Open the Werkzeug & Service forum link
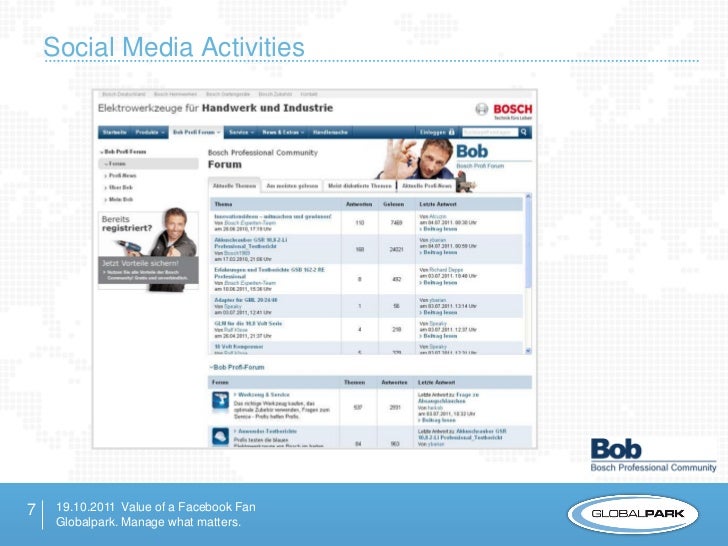This screenshot has width=728, height=546. tap(262, 395)
